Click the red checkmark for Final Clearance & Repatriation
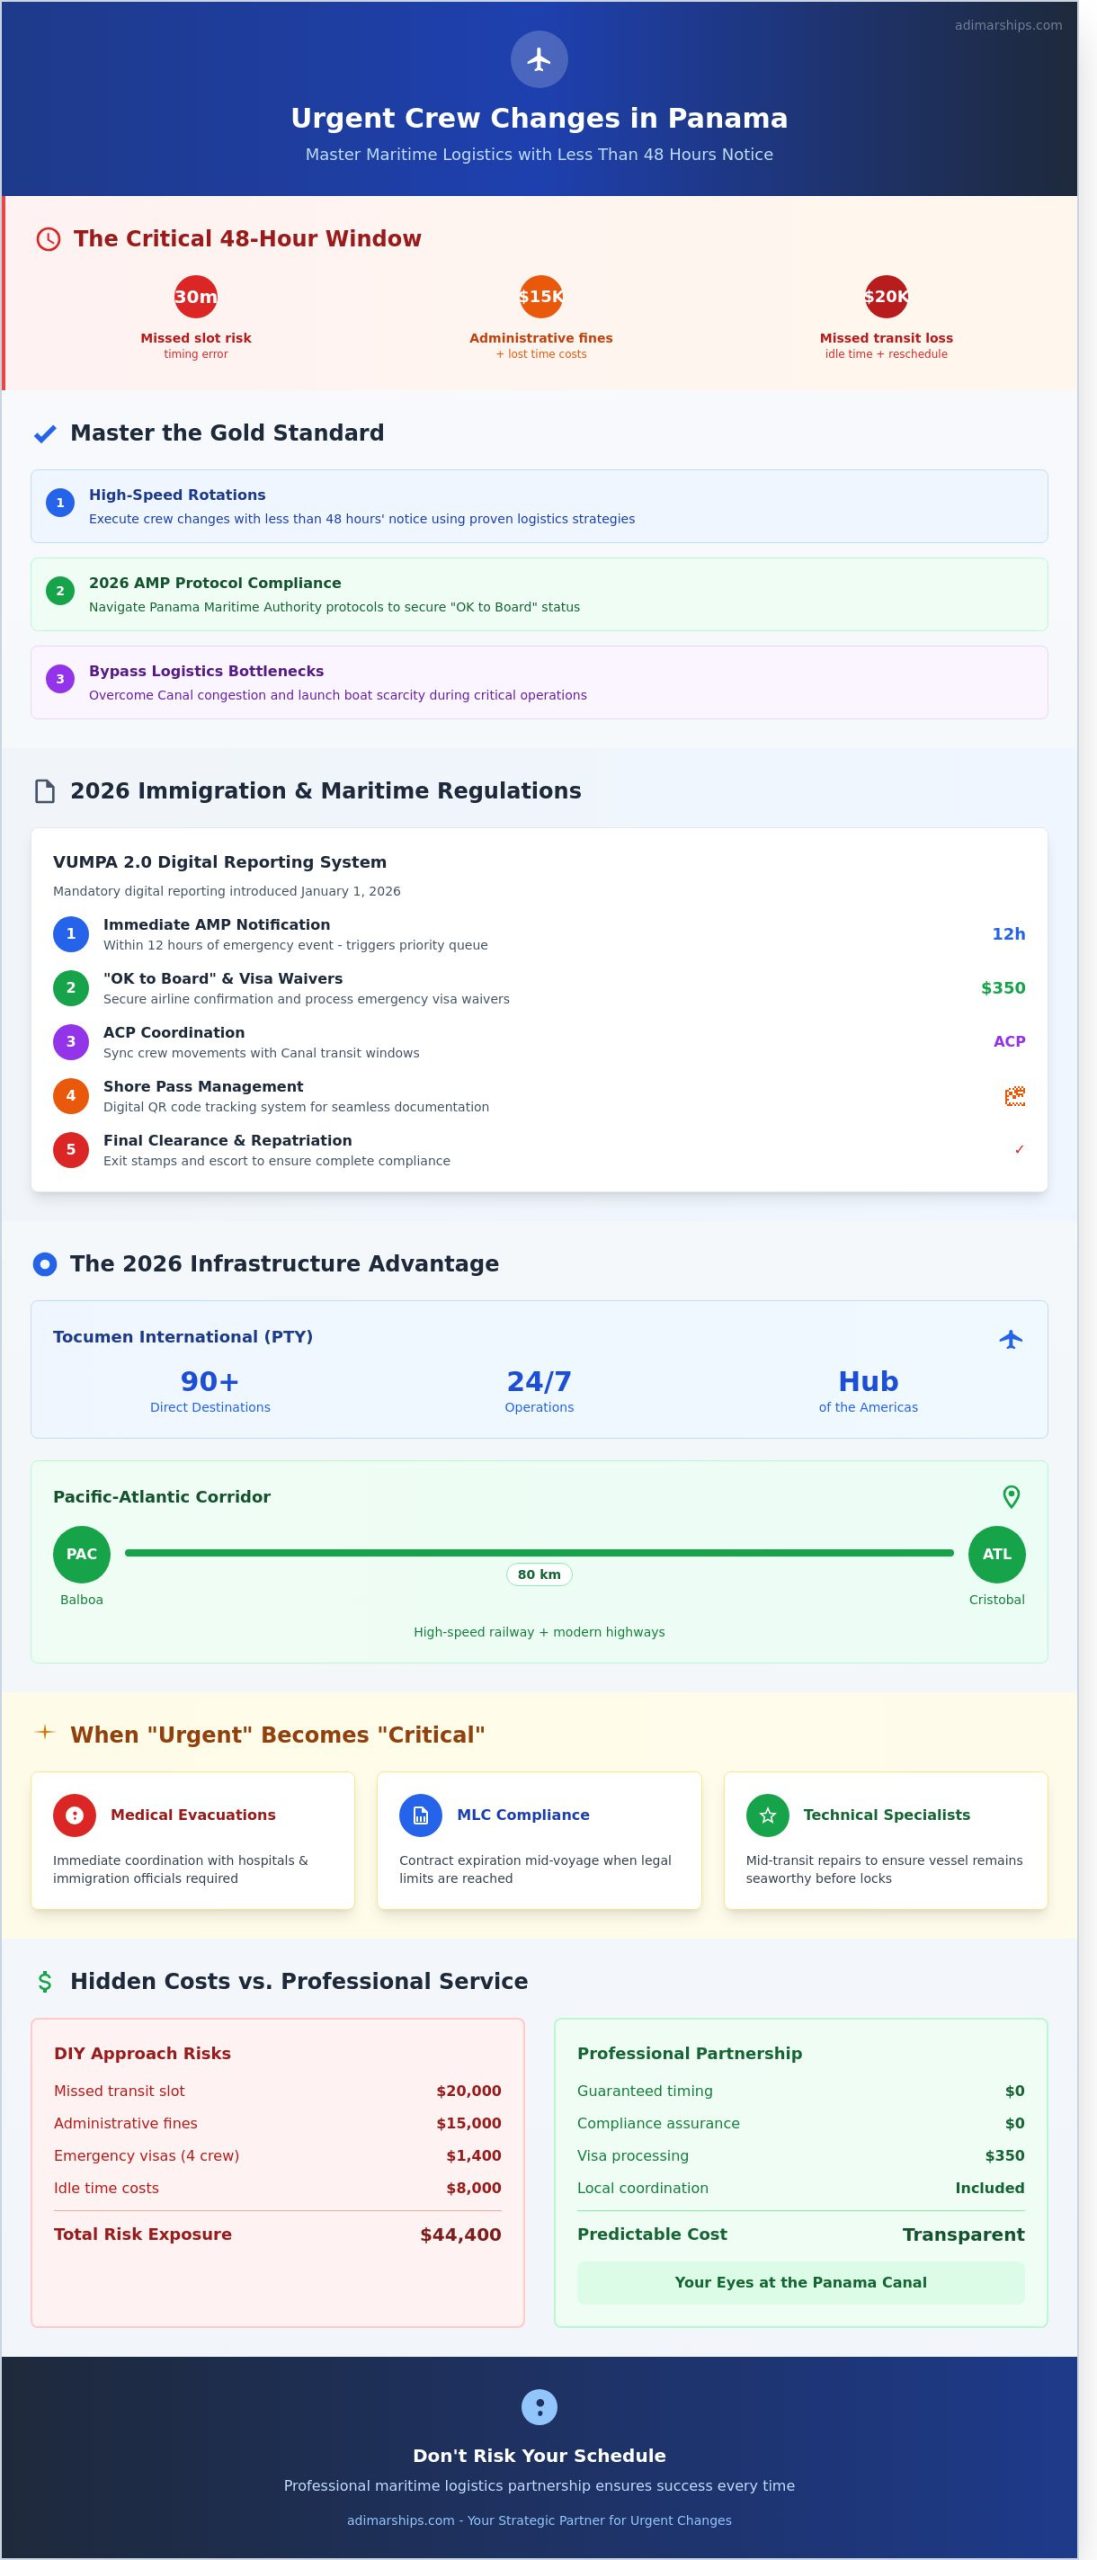This screenshot has height=2560, width=1097. 1019,1150
